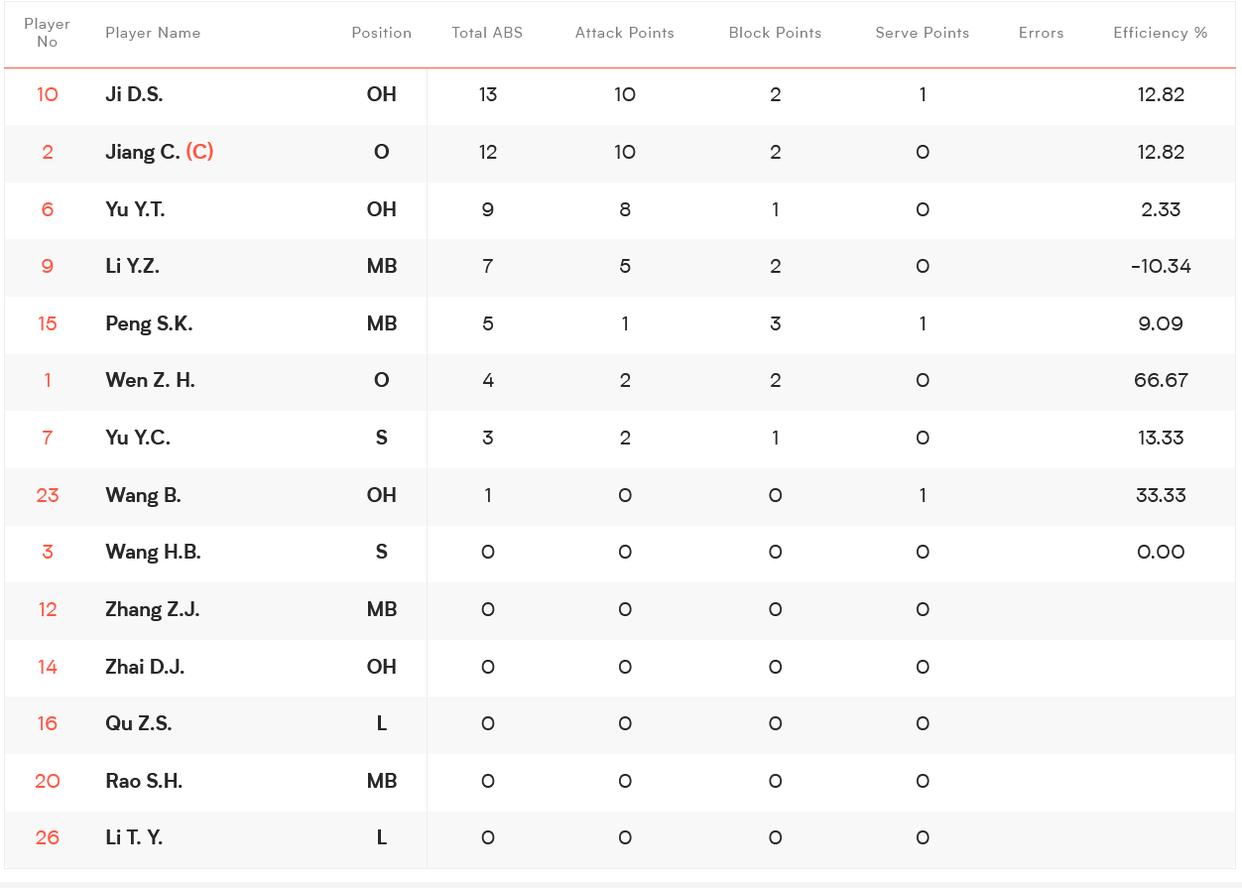Click libero Qu Z.S. name
The height and width of the screenshot is (888, 1242).
(138, 723)
